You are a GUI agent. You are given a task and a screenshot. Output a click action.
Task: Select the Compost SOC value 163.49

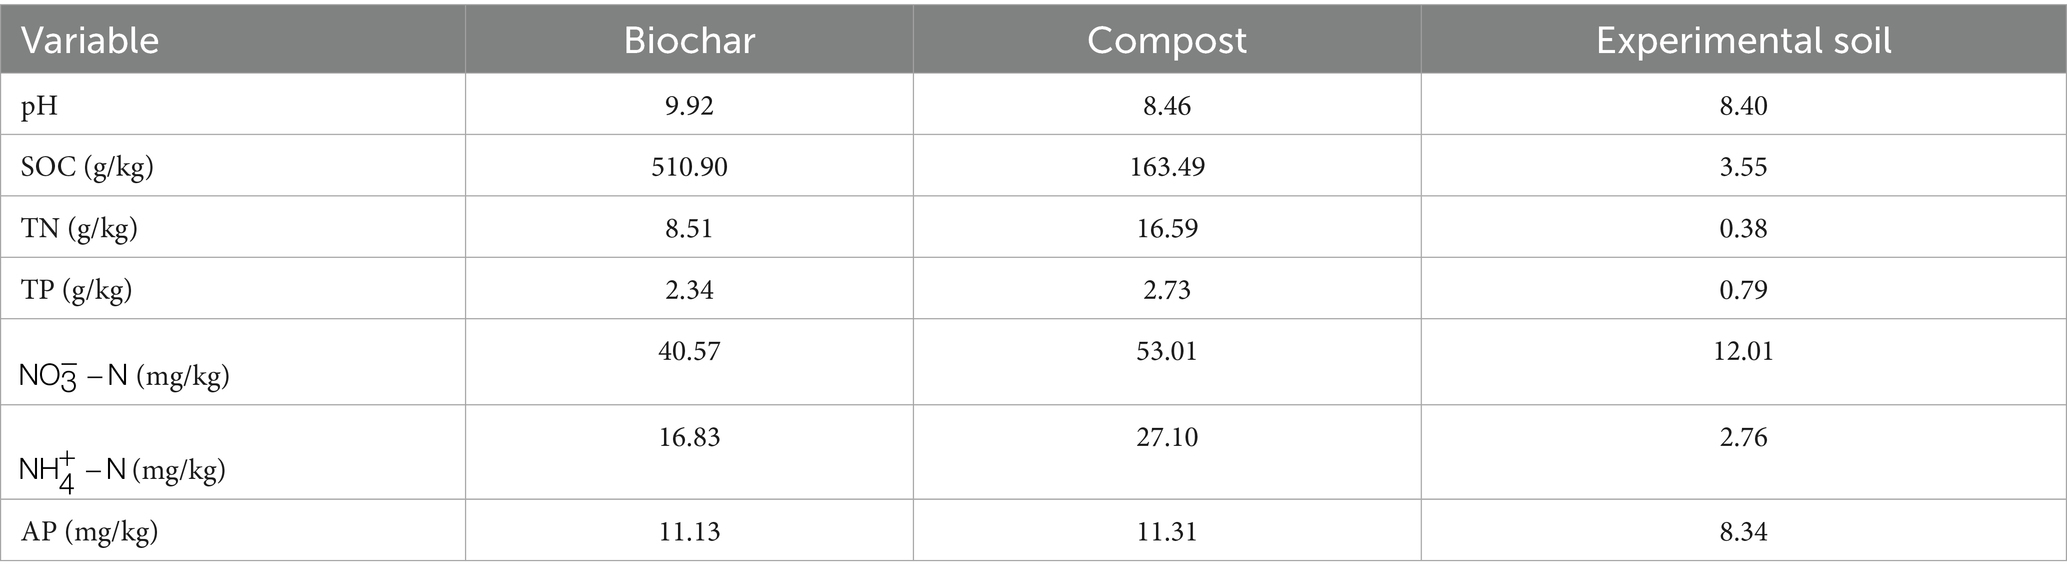click(1166, 166)
